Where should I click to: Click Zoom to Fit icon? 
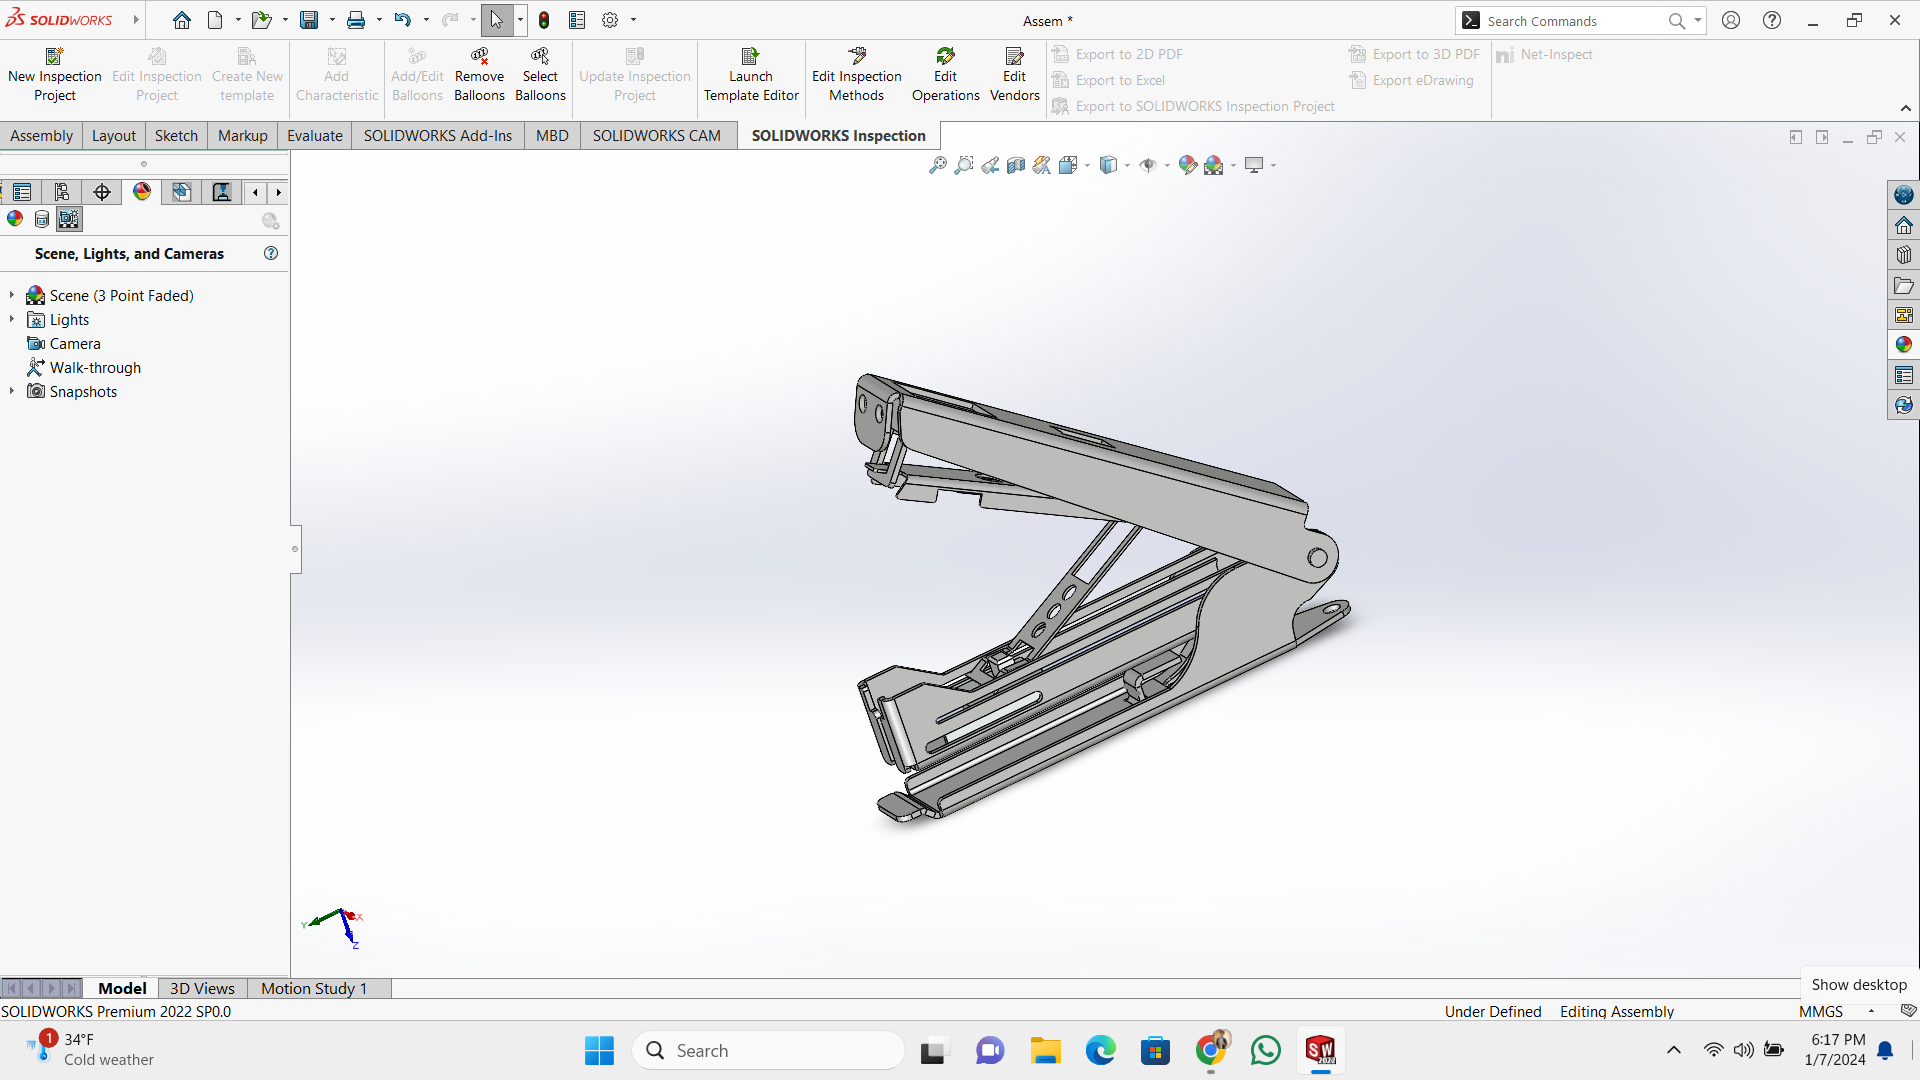click(x=937, y=165)
